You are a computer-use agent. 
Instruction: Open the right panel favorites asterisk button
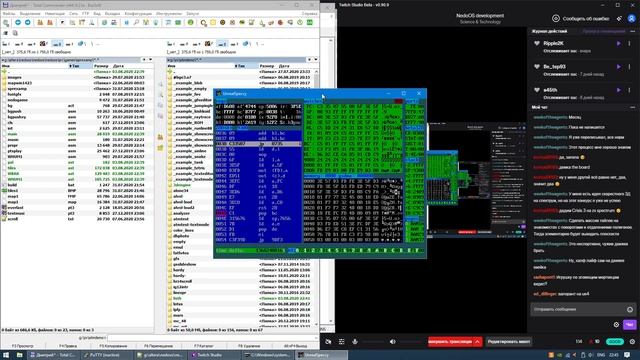click(x=309, y=60)
